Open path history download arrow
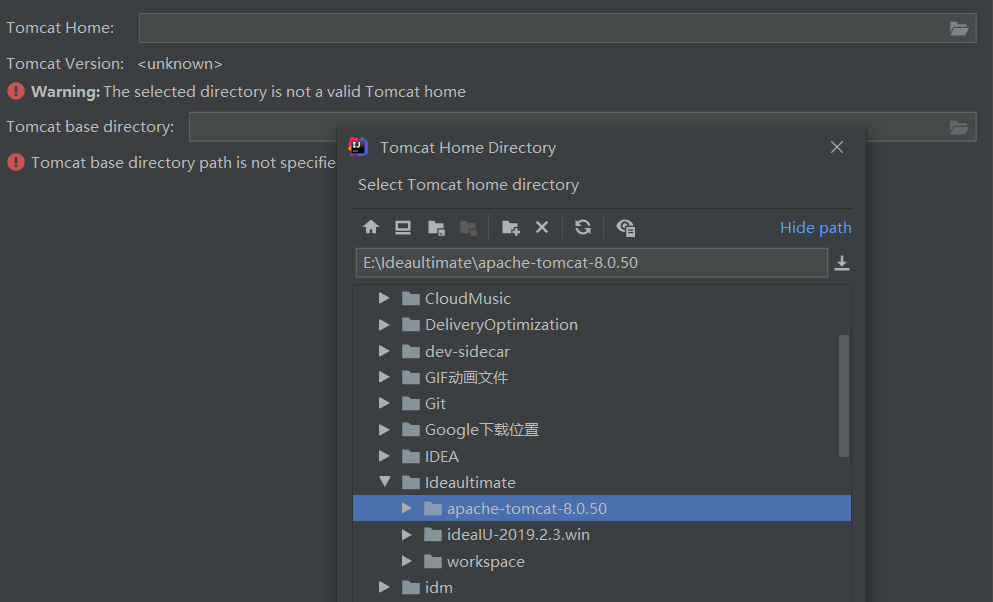Screen dimensions: 993x602 [x=842, y=263]
